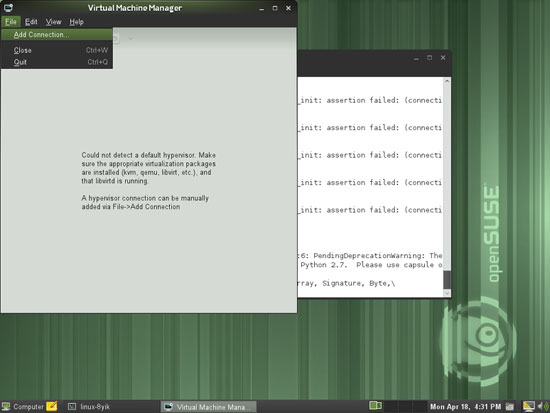Switch to linux-8yik terminal taskbar entry

click(x=89, y=407)
